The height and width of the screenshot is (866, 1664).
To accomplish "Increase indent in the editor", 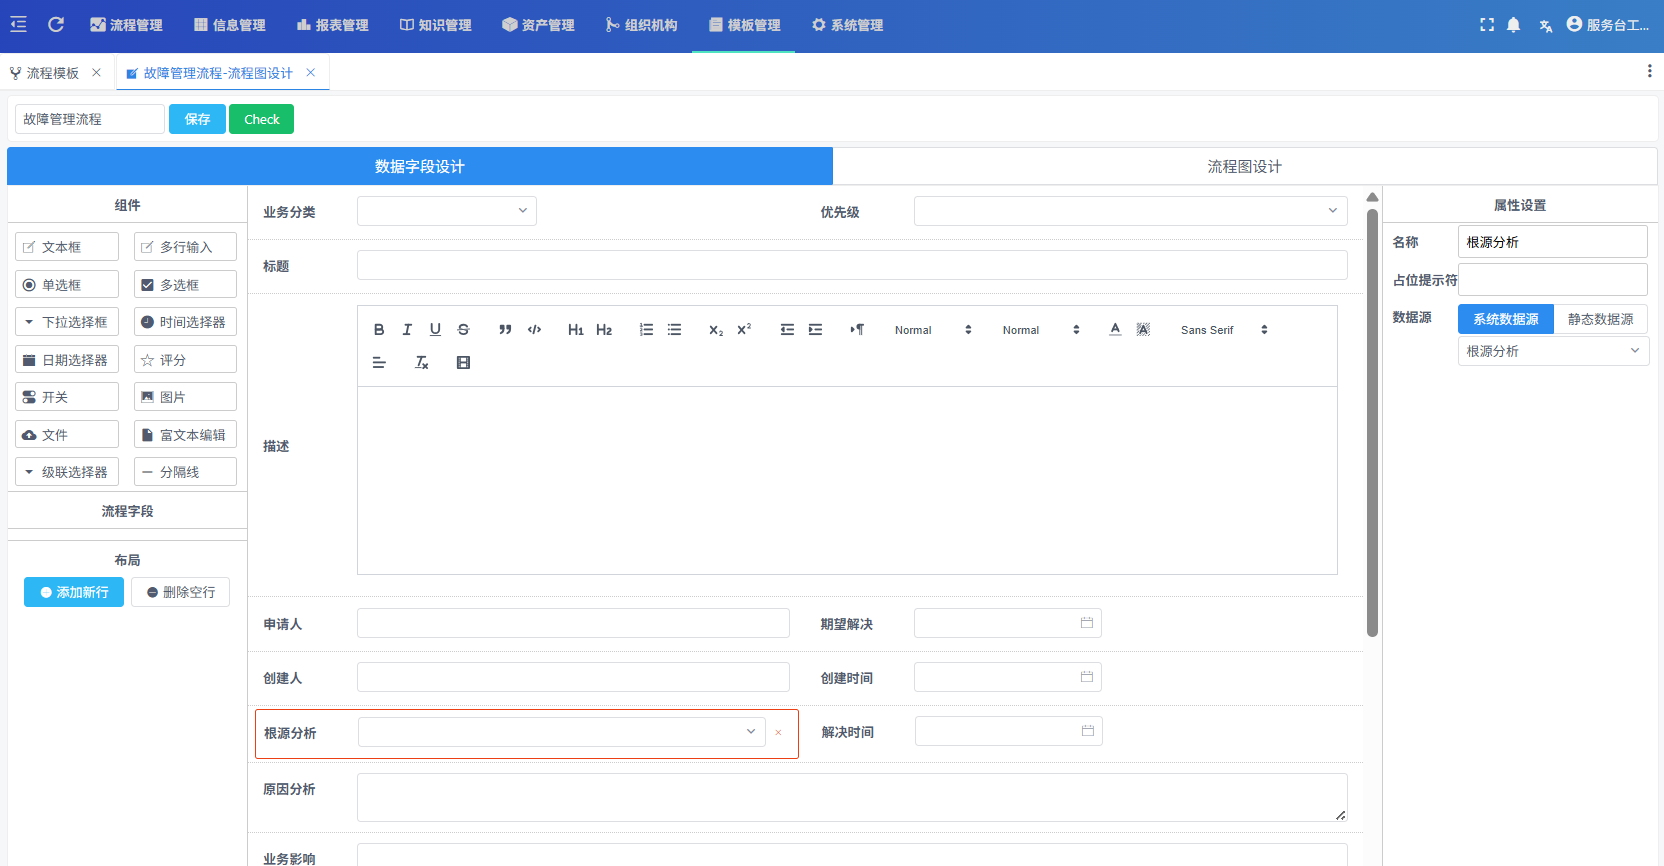I will (816, 330).
